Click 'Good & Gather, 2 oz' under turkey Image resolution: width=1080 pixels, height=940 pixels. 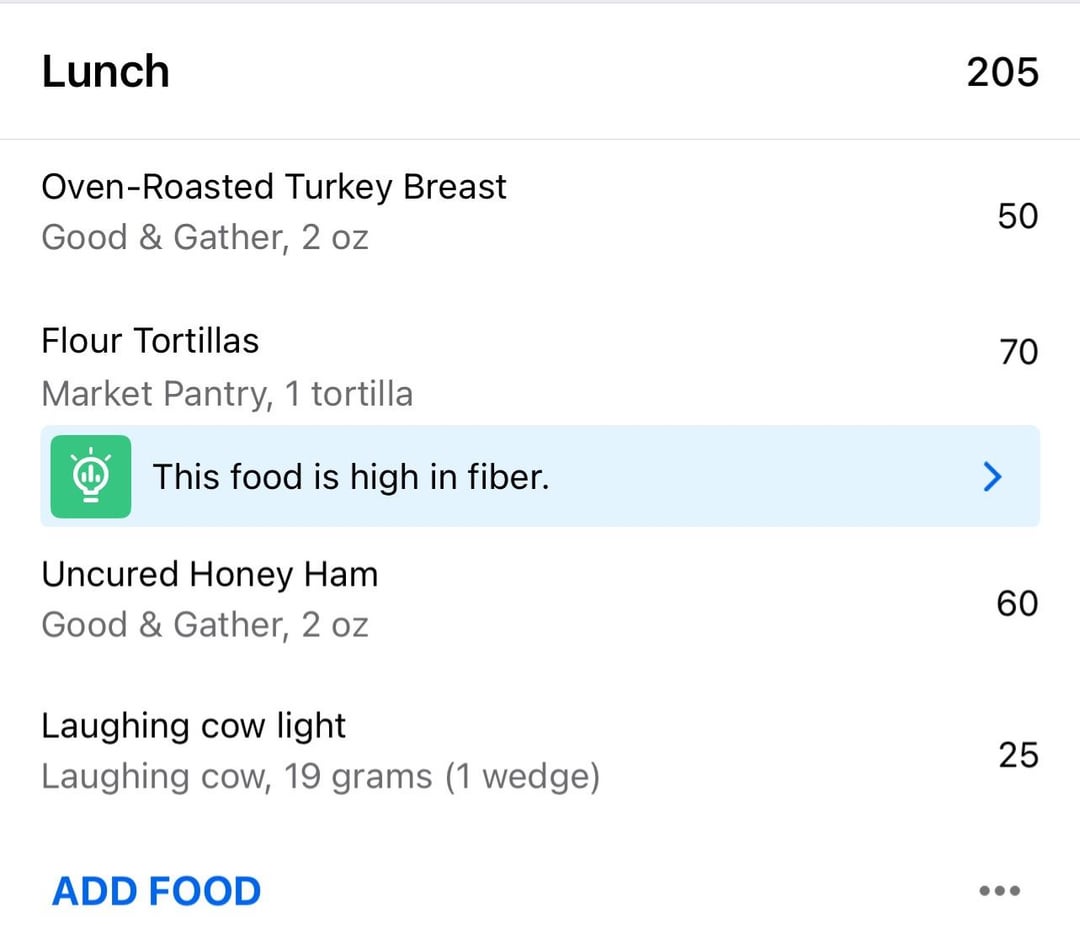coord(205,238)
